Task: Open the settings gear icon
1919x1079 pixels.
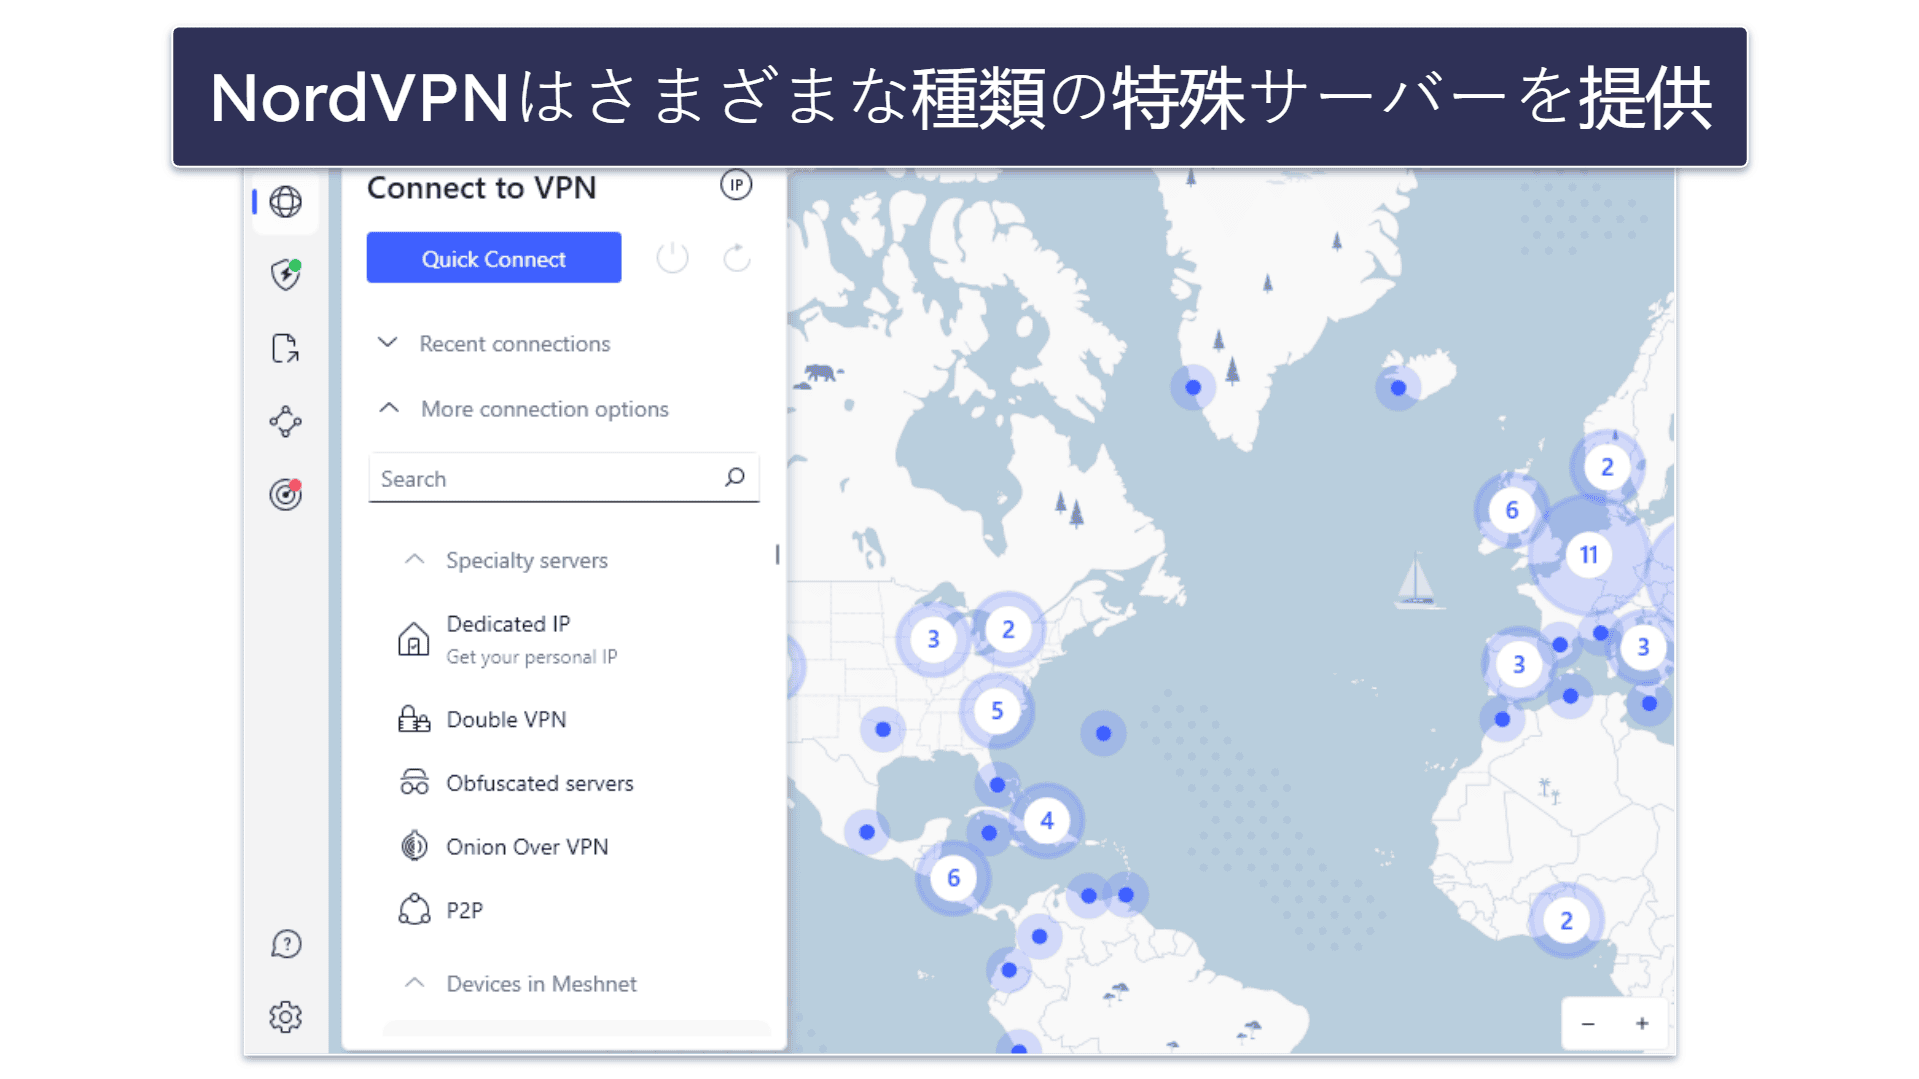Action: 285,1017
